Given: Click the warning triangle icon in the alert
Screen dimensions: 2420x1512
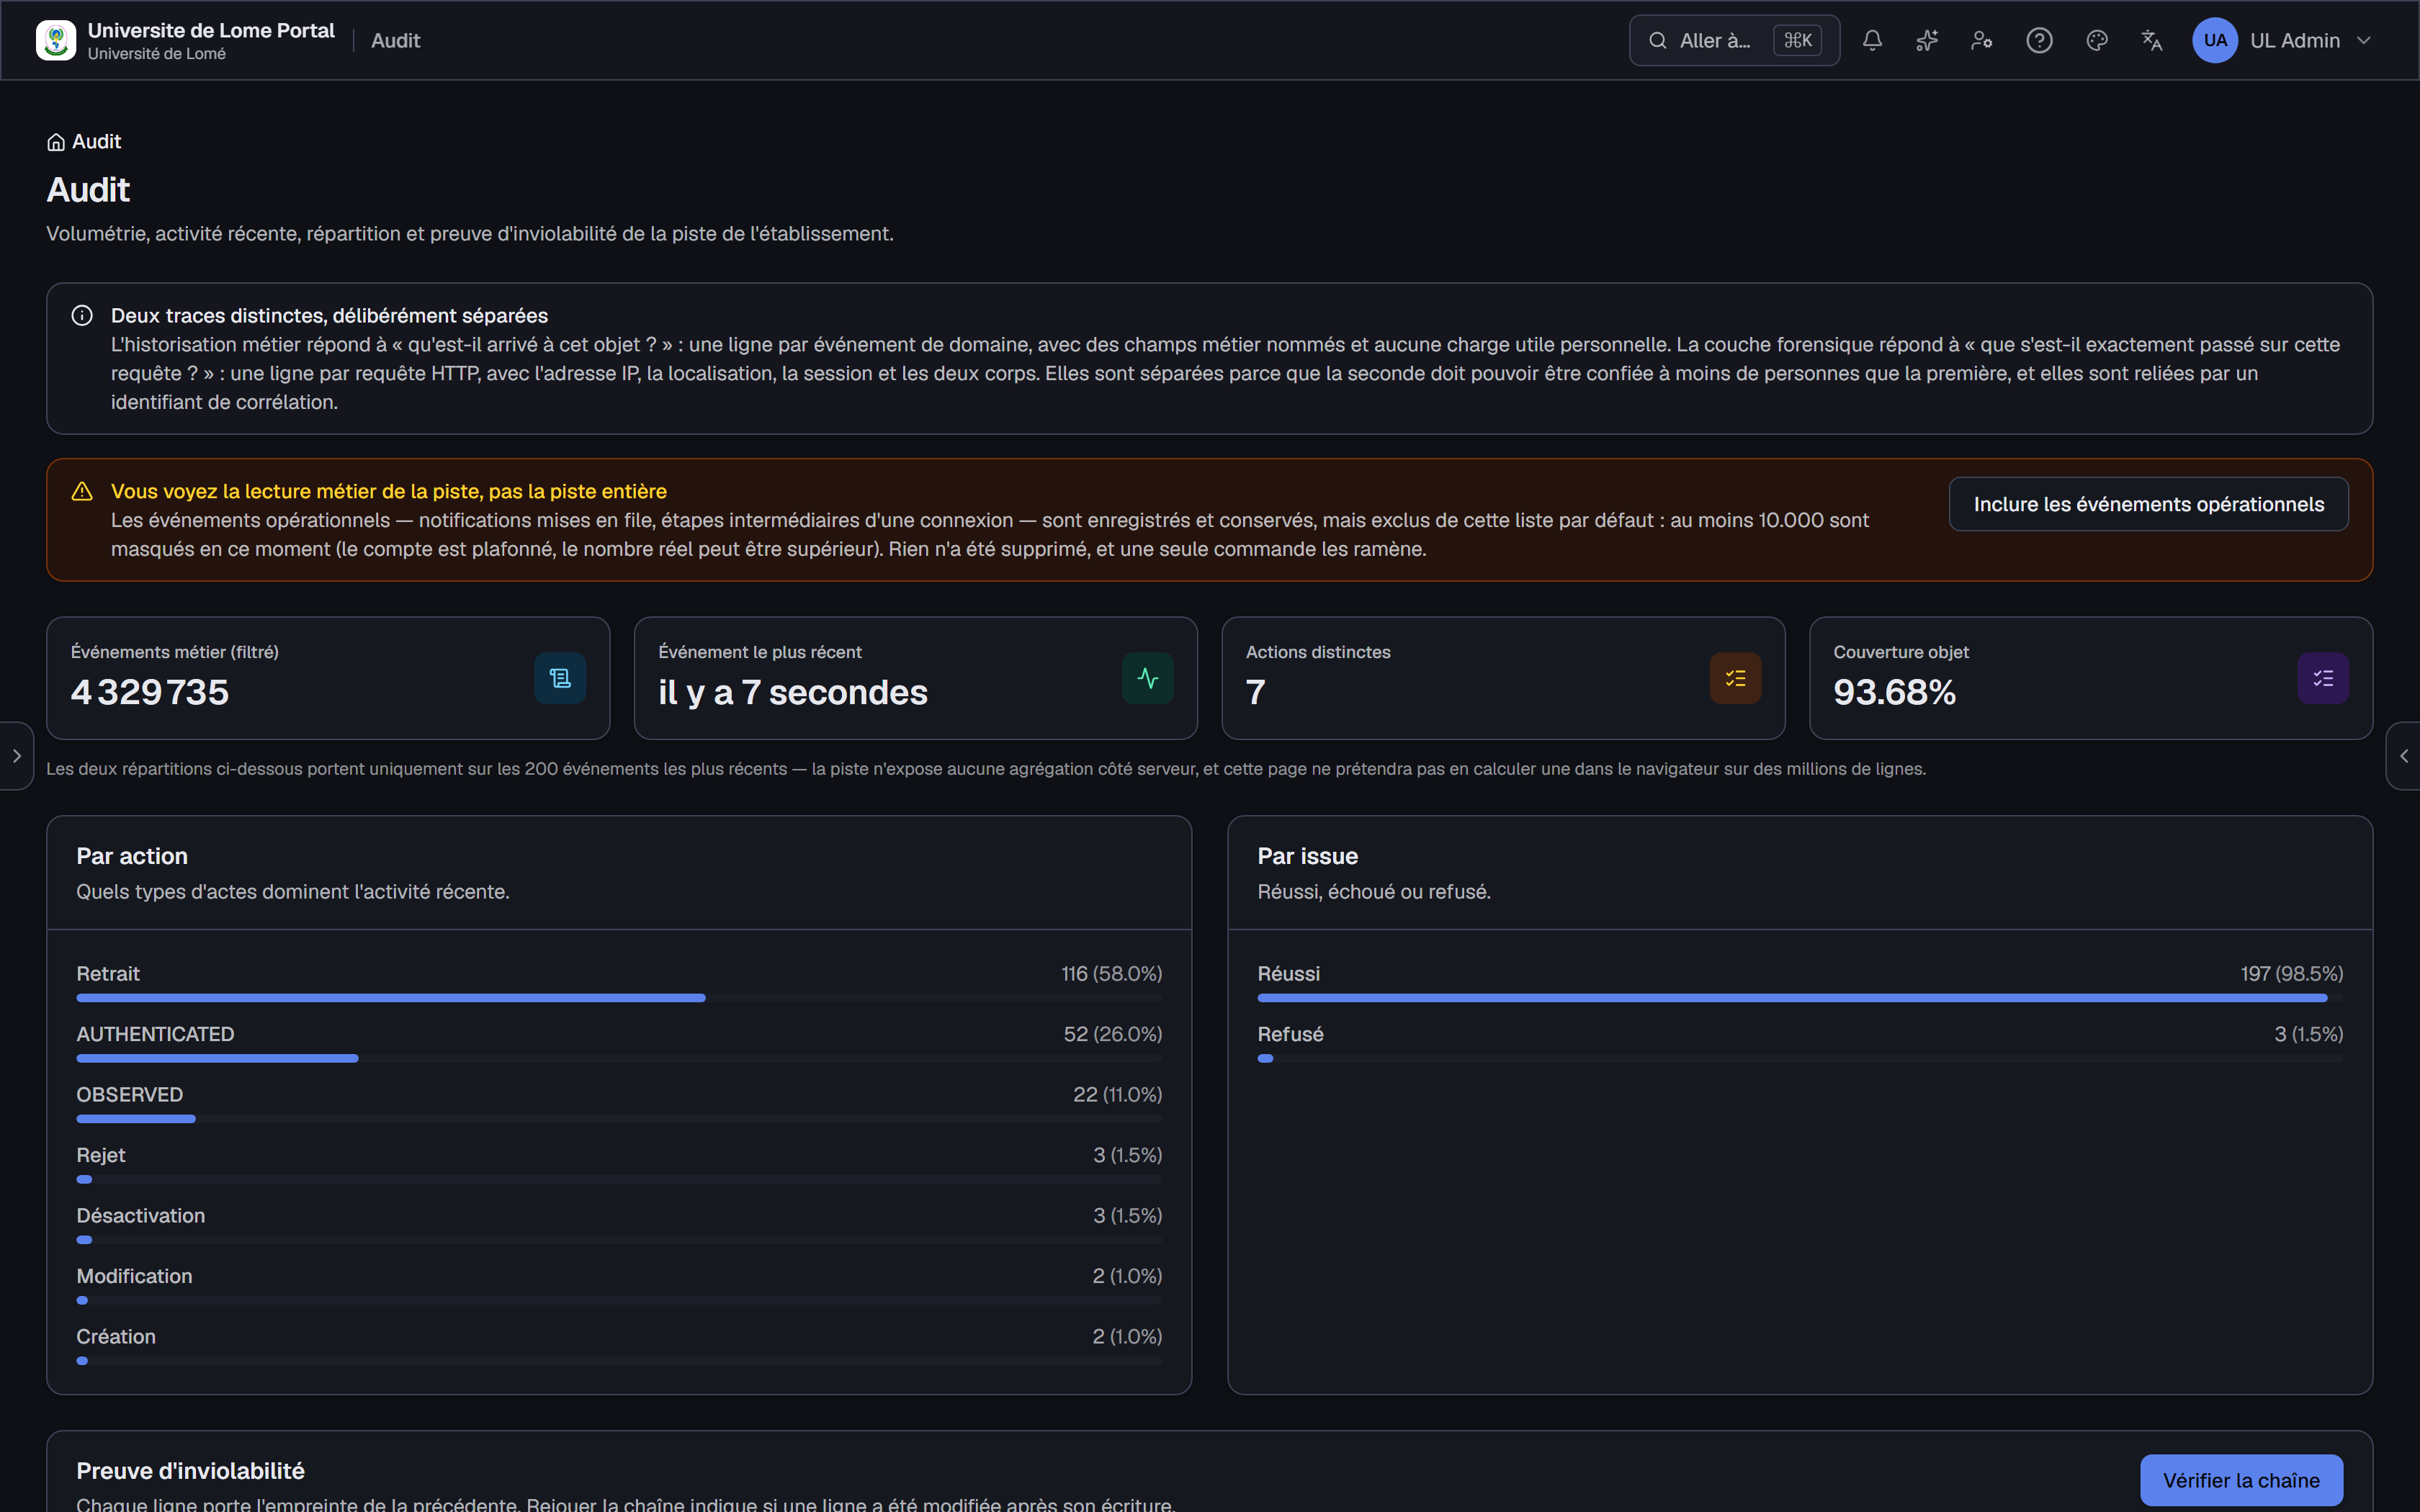Looking at the screenshot, I should [82, 492].
